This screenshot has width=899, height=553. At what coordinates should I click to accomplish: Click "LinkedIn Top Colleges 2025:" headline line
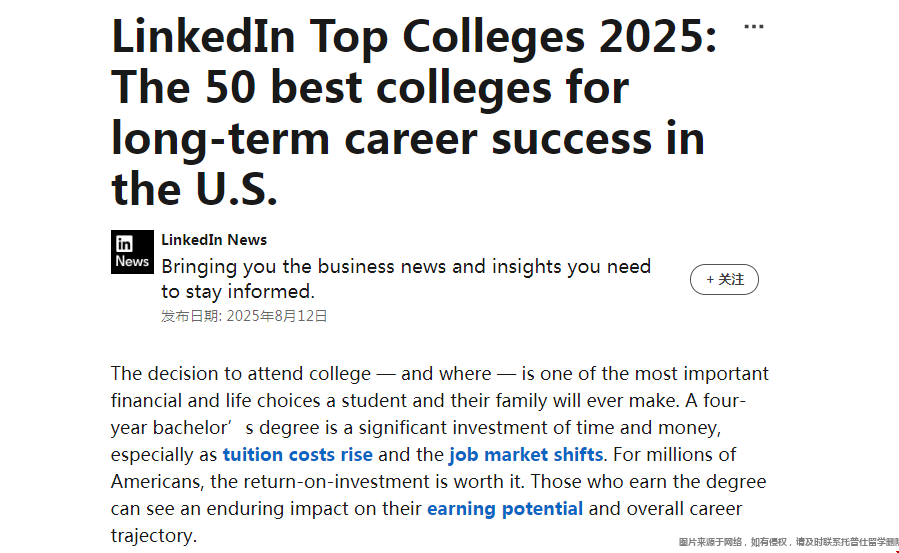414,38
